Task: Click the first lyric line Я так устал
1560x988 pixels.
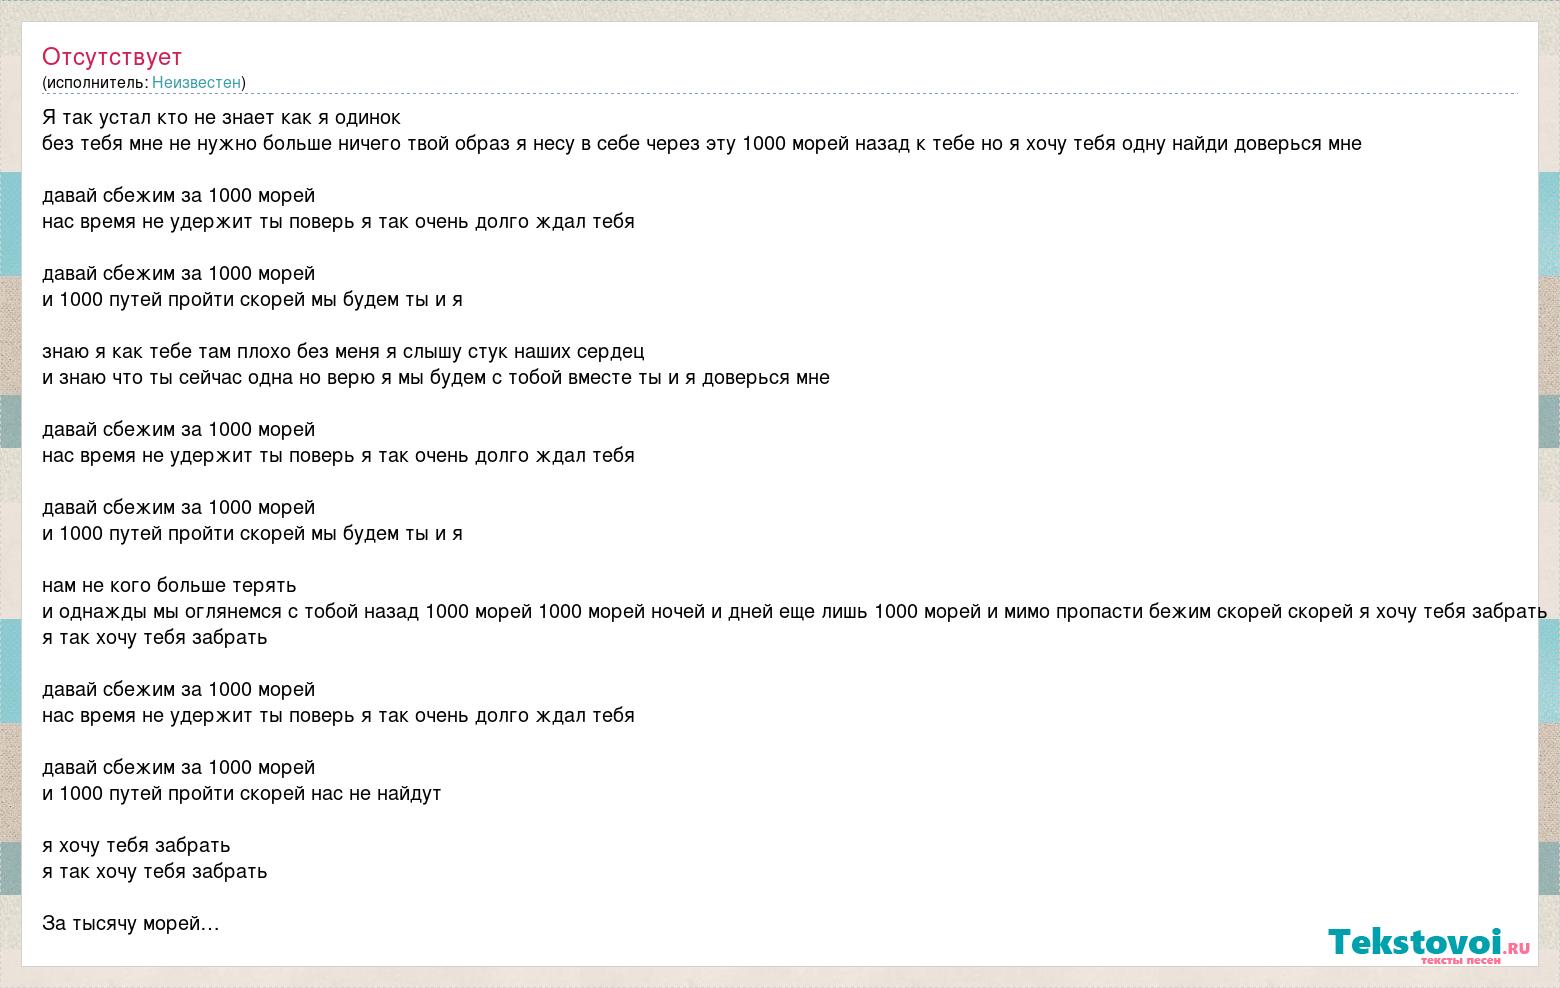Action: click(x=221, y=118)
